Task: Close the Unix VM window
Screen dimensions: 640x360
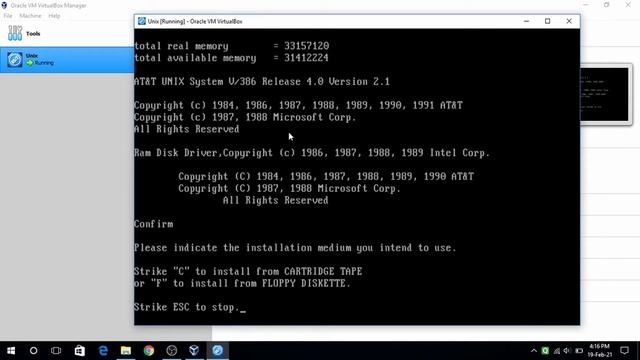Action: coord(569,21)
